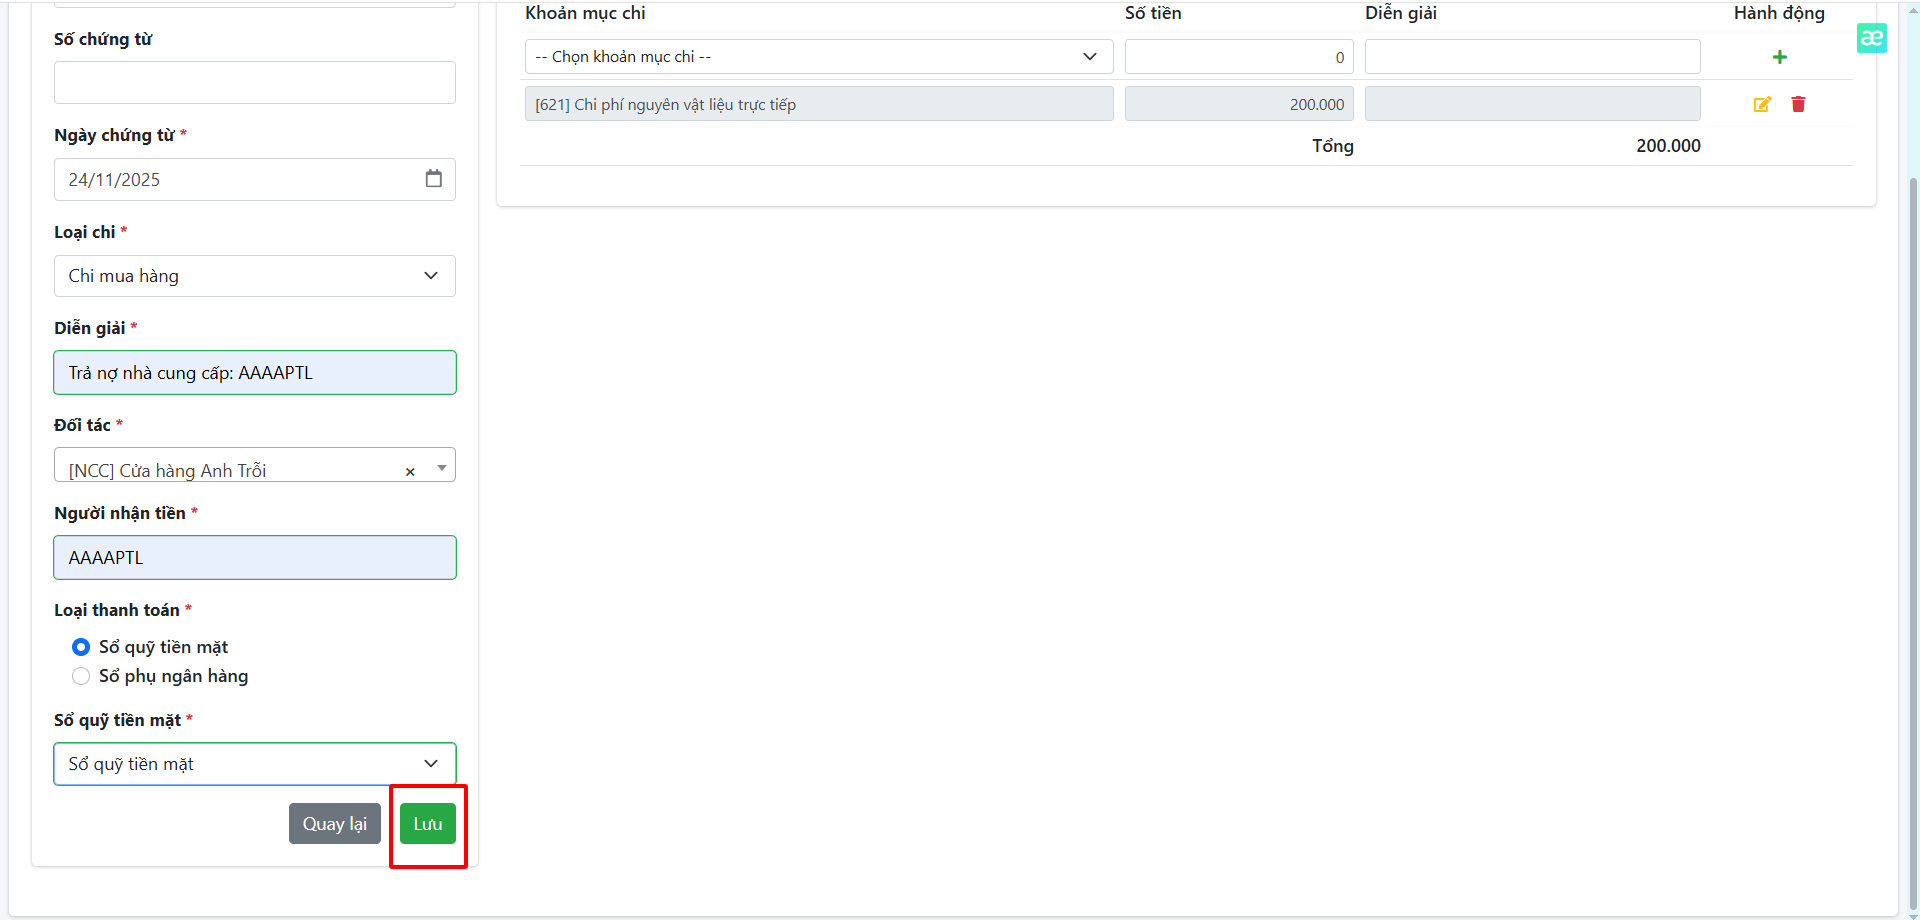Screen dimensions: 1920x920
Task: Select the Sổ phụ ngân hàng radio button
Action: coord(81,676)
